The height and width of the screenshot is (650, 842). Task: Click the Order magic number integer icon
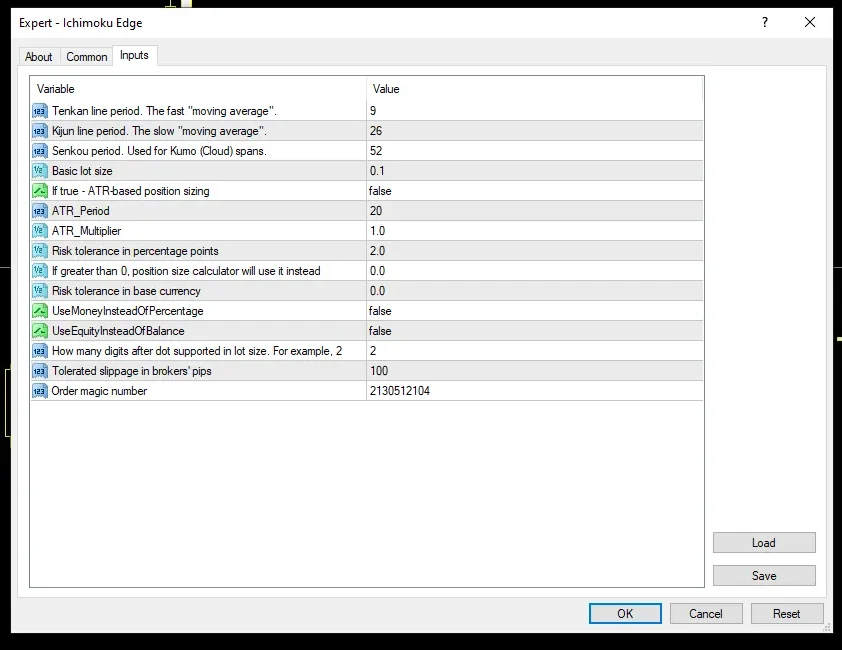point(40,391)
